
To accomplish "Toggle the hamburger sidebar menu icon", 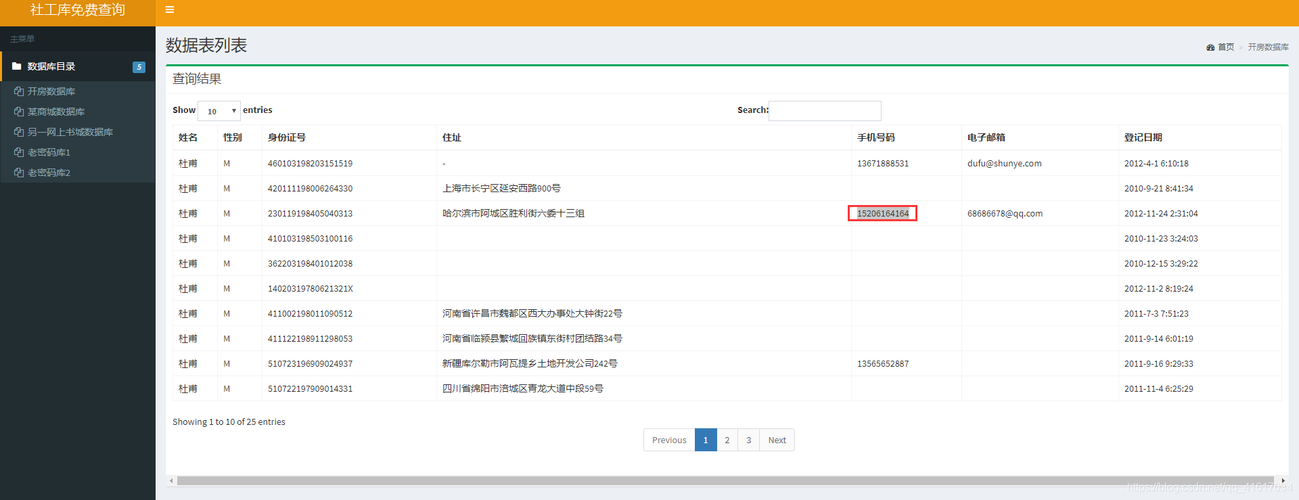I will point(170,10).
